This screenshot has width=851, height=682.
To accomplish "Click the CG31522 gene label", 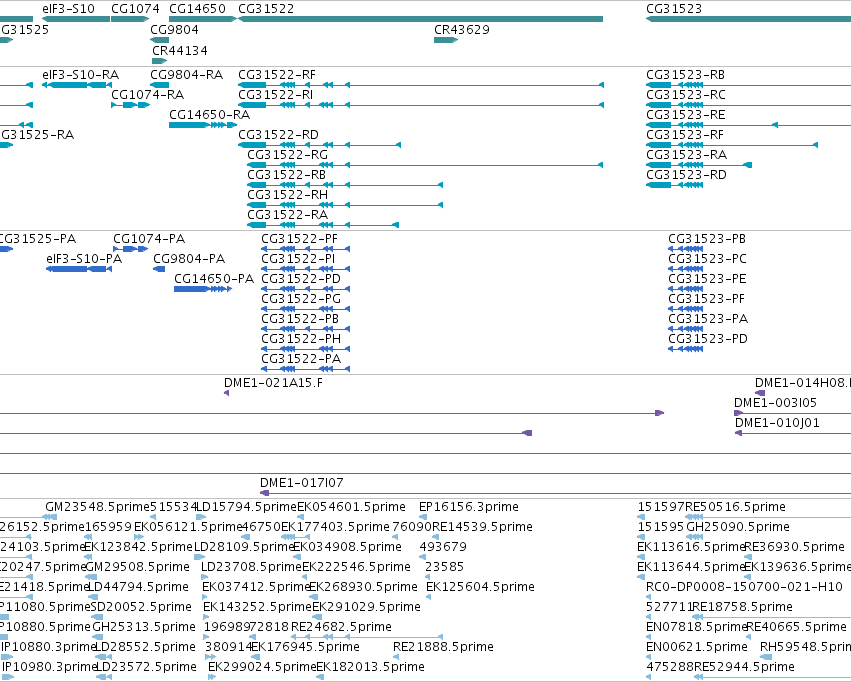I will tap(266, 9).
